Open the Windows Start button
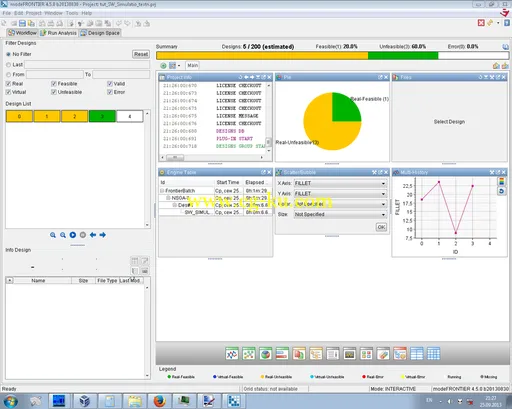Viewport: 512px width, 409px height. pyautogui.click(x=10, y=401)
